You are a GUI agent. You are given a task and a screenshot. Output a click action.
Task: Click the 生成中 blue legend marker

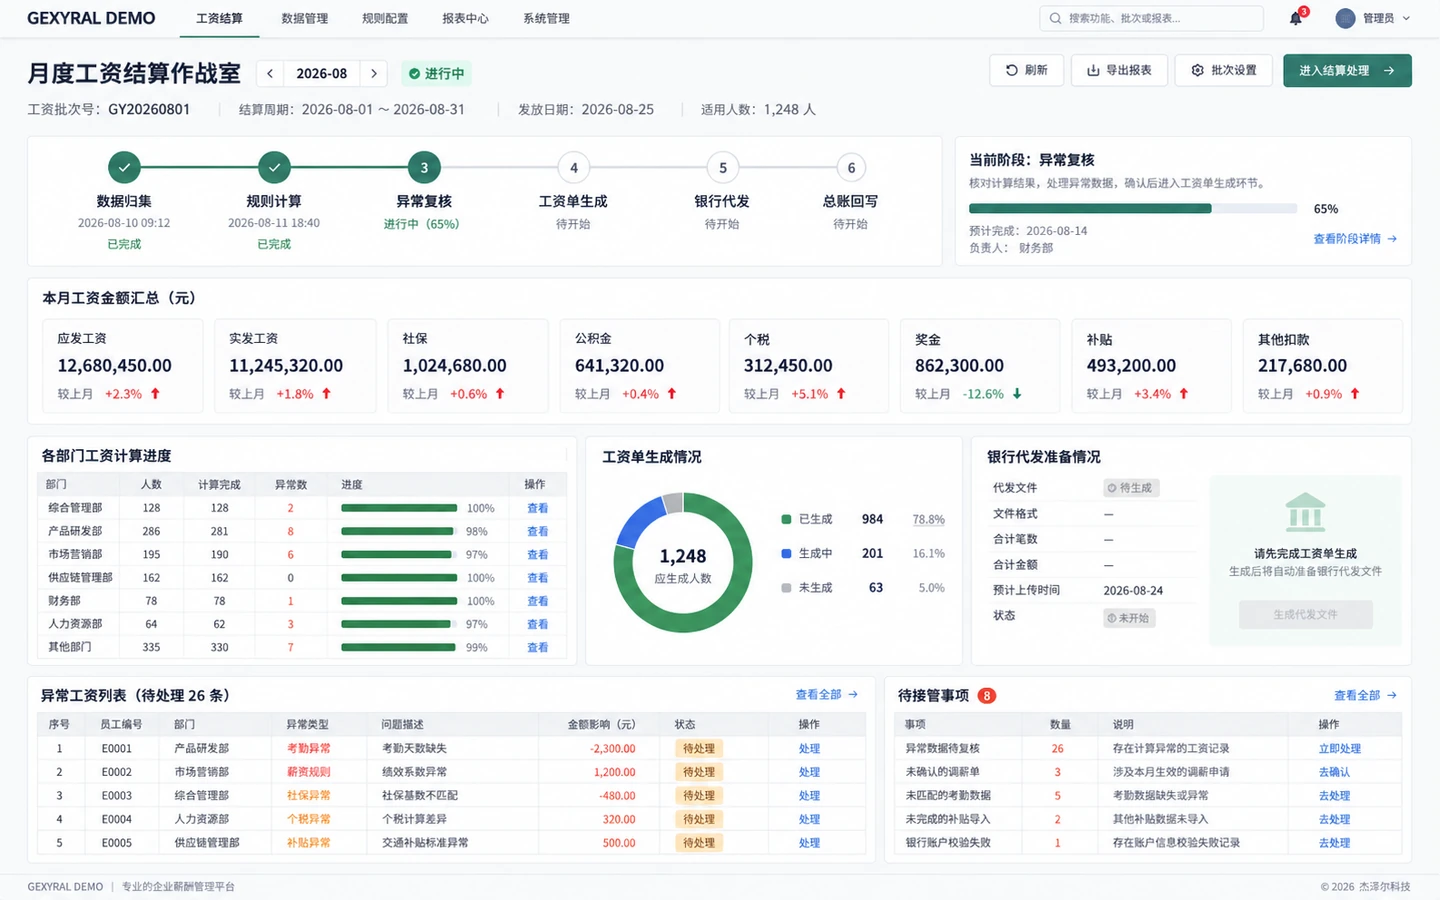point(787,553)
